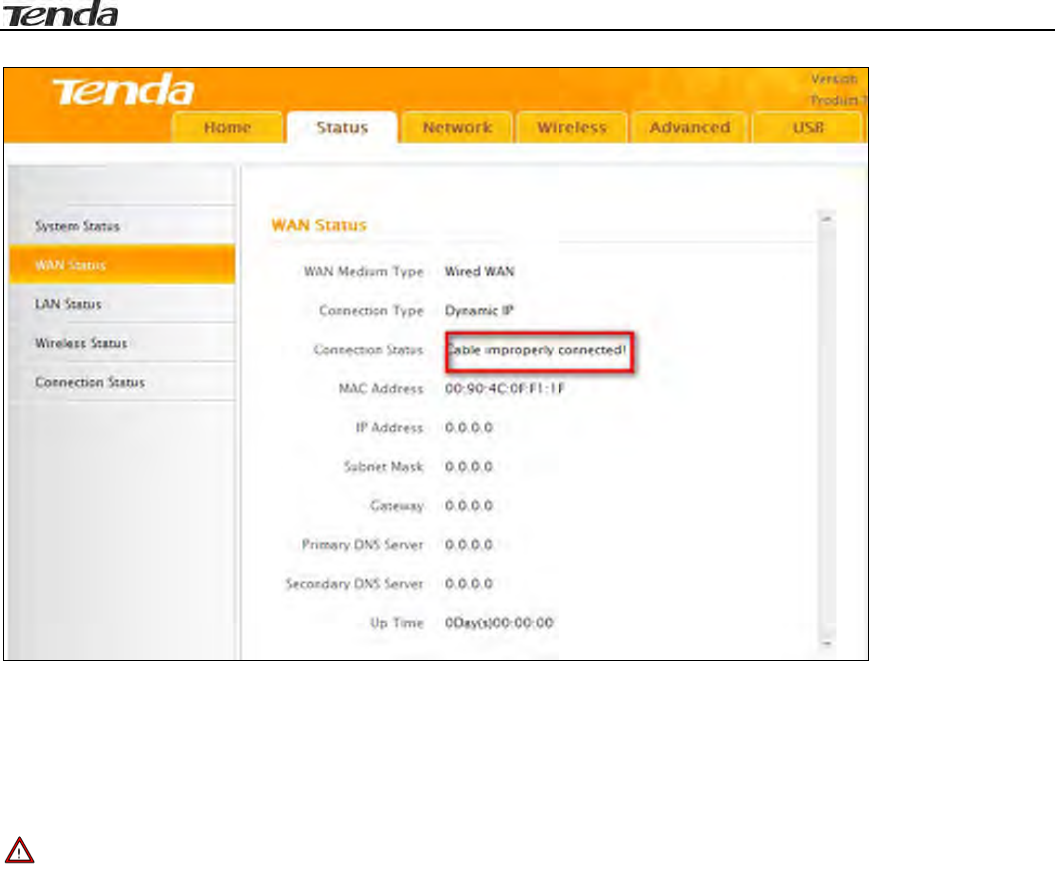
Task: Open Connection Status sidebar entry
Action: click(x=122, y=382)
